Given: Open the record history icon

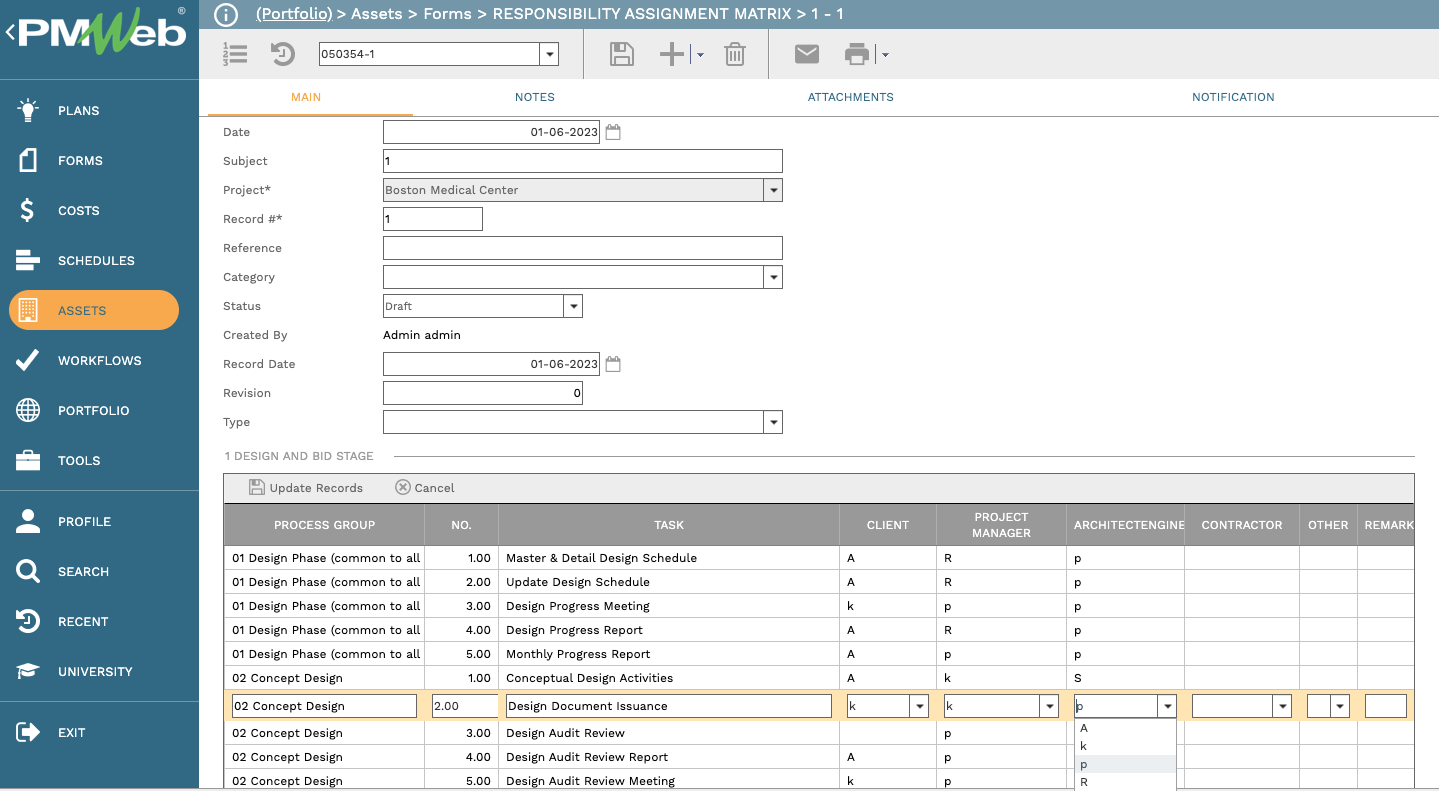Looking at the screenshot, I should pos(283,54).
